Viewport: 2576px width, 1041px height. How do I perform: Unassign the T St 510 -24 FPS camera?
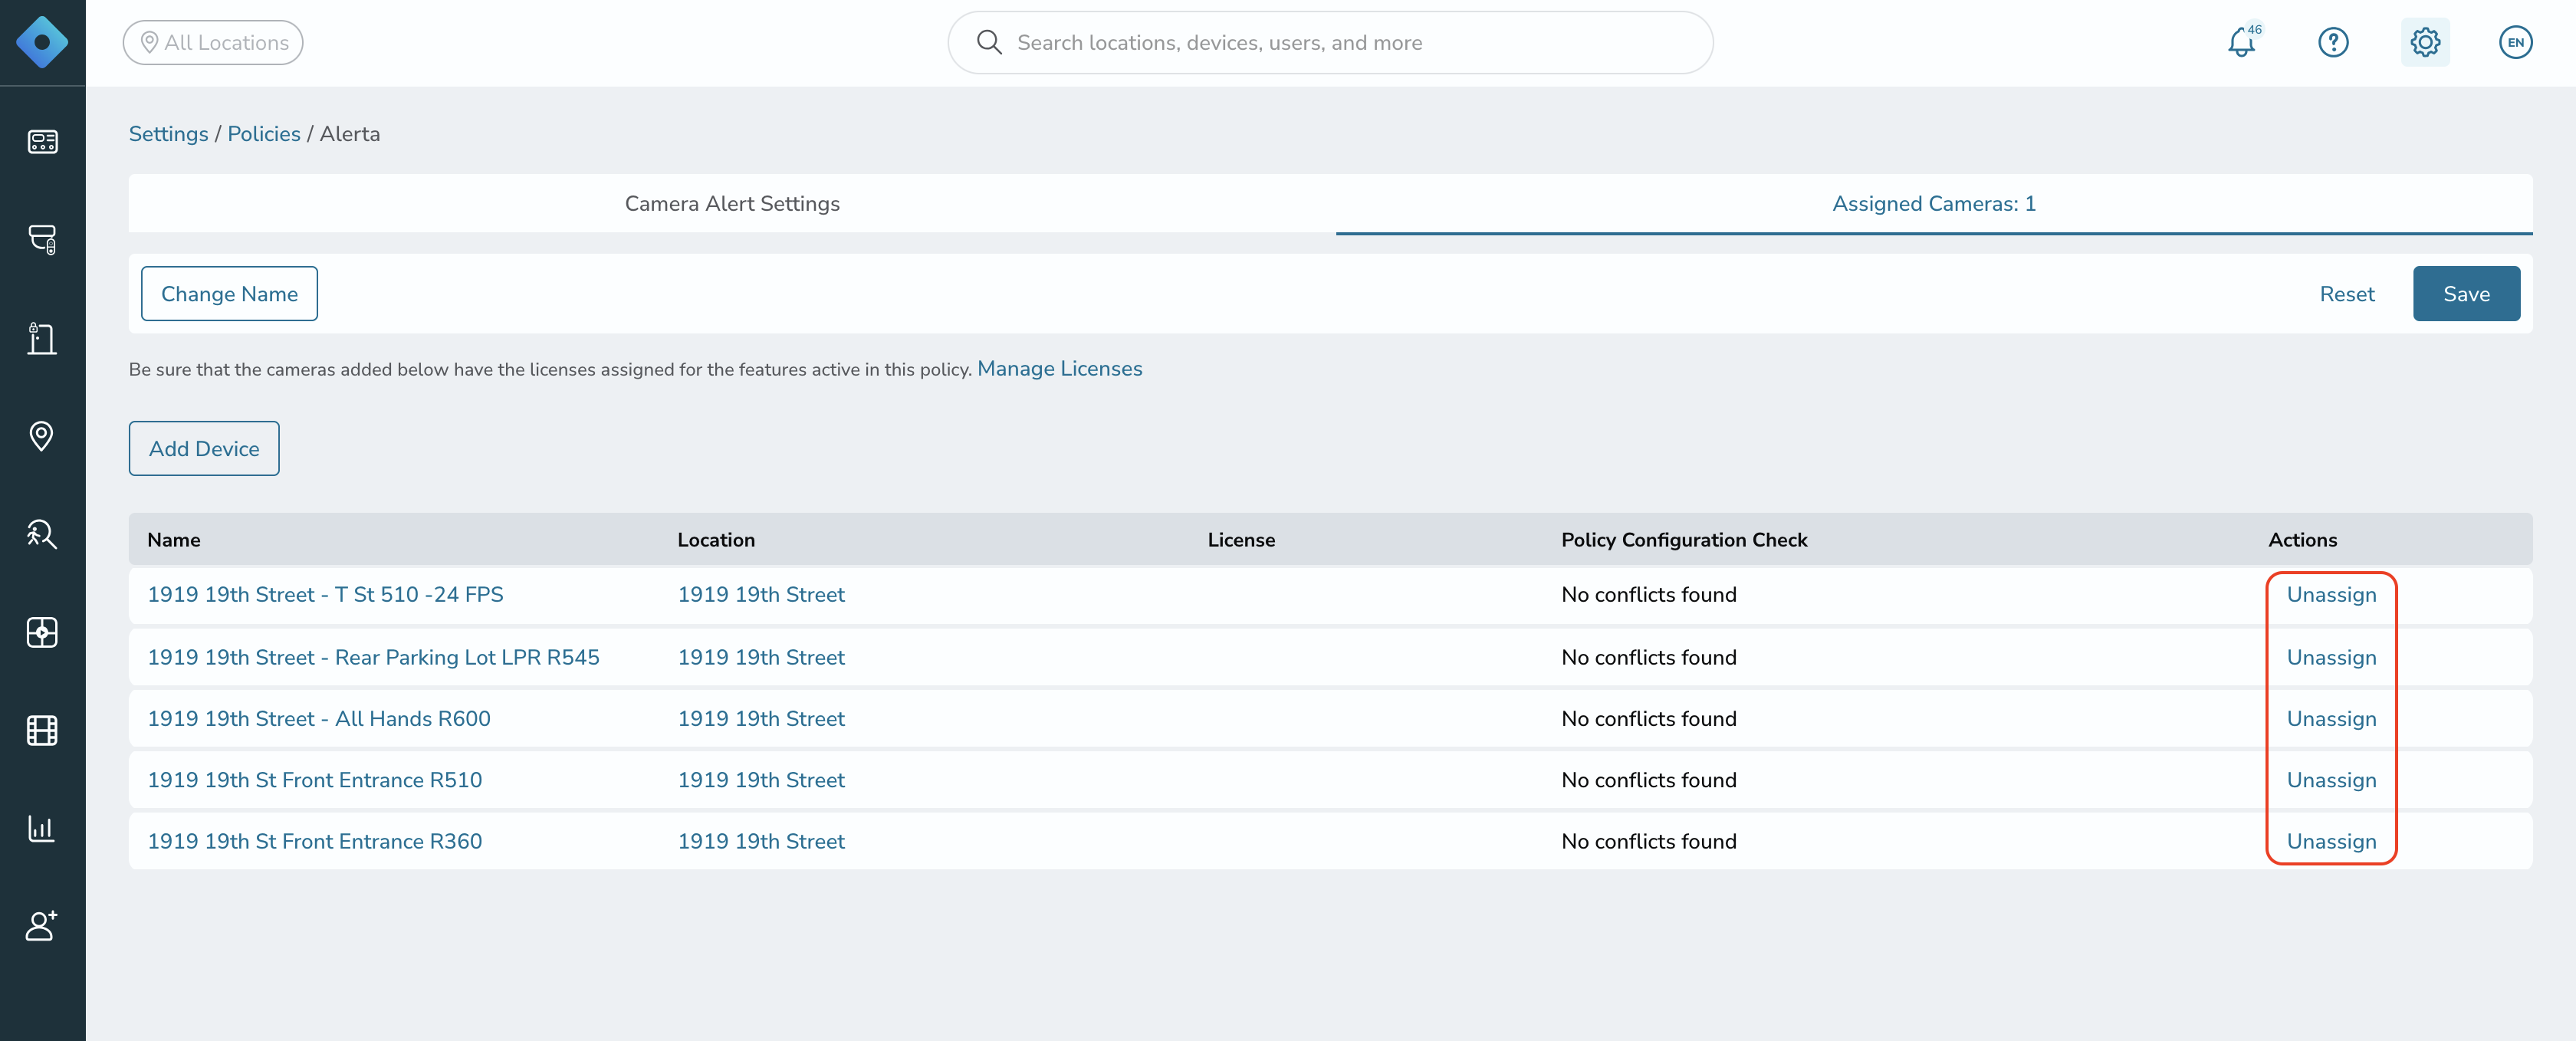click(2331, 595)
